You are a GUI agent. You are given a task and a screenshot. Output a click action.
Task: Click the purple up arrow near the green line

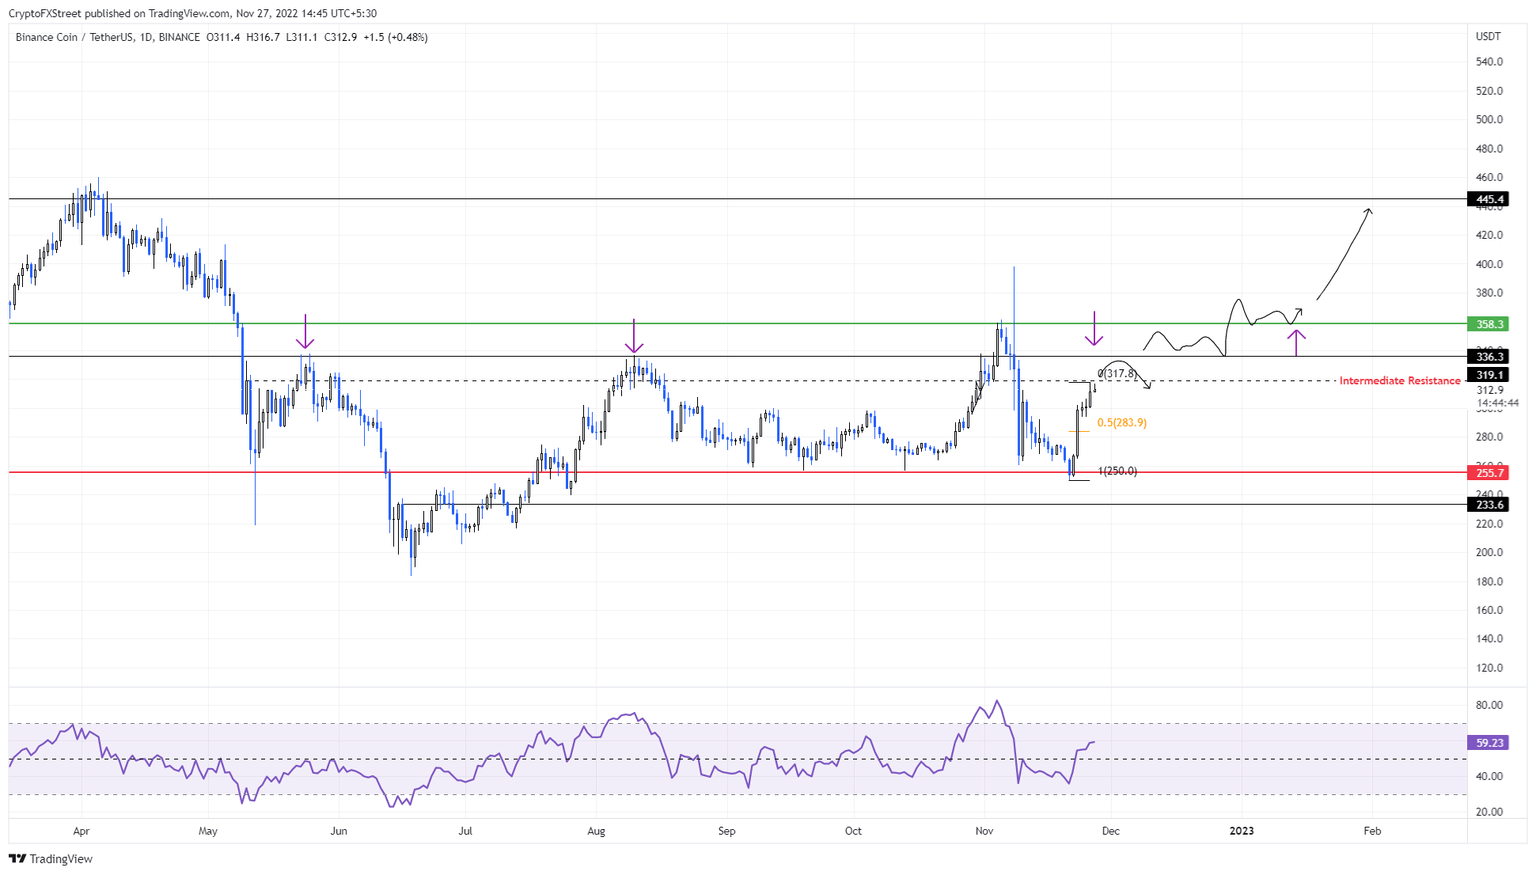click(1297, 340)
